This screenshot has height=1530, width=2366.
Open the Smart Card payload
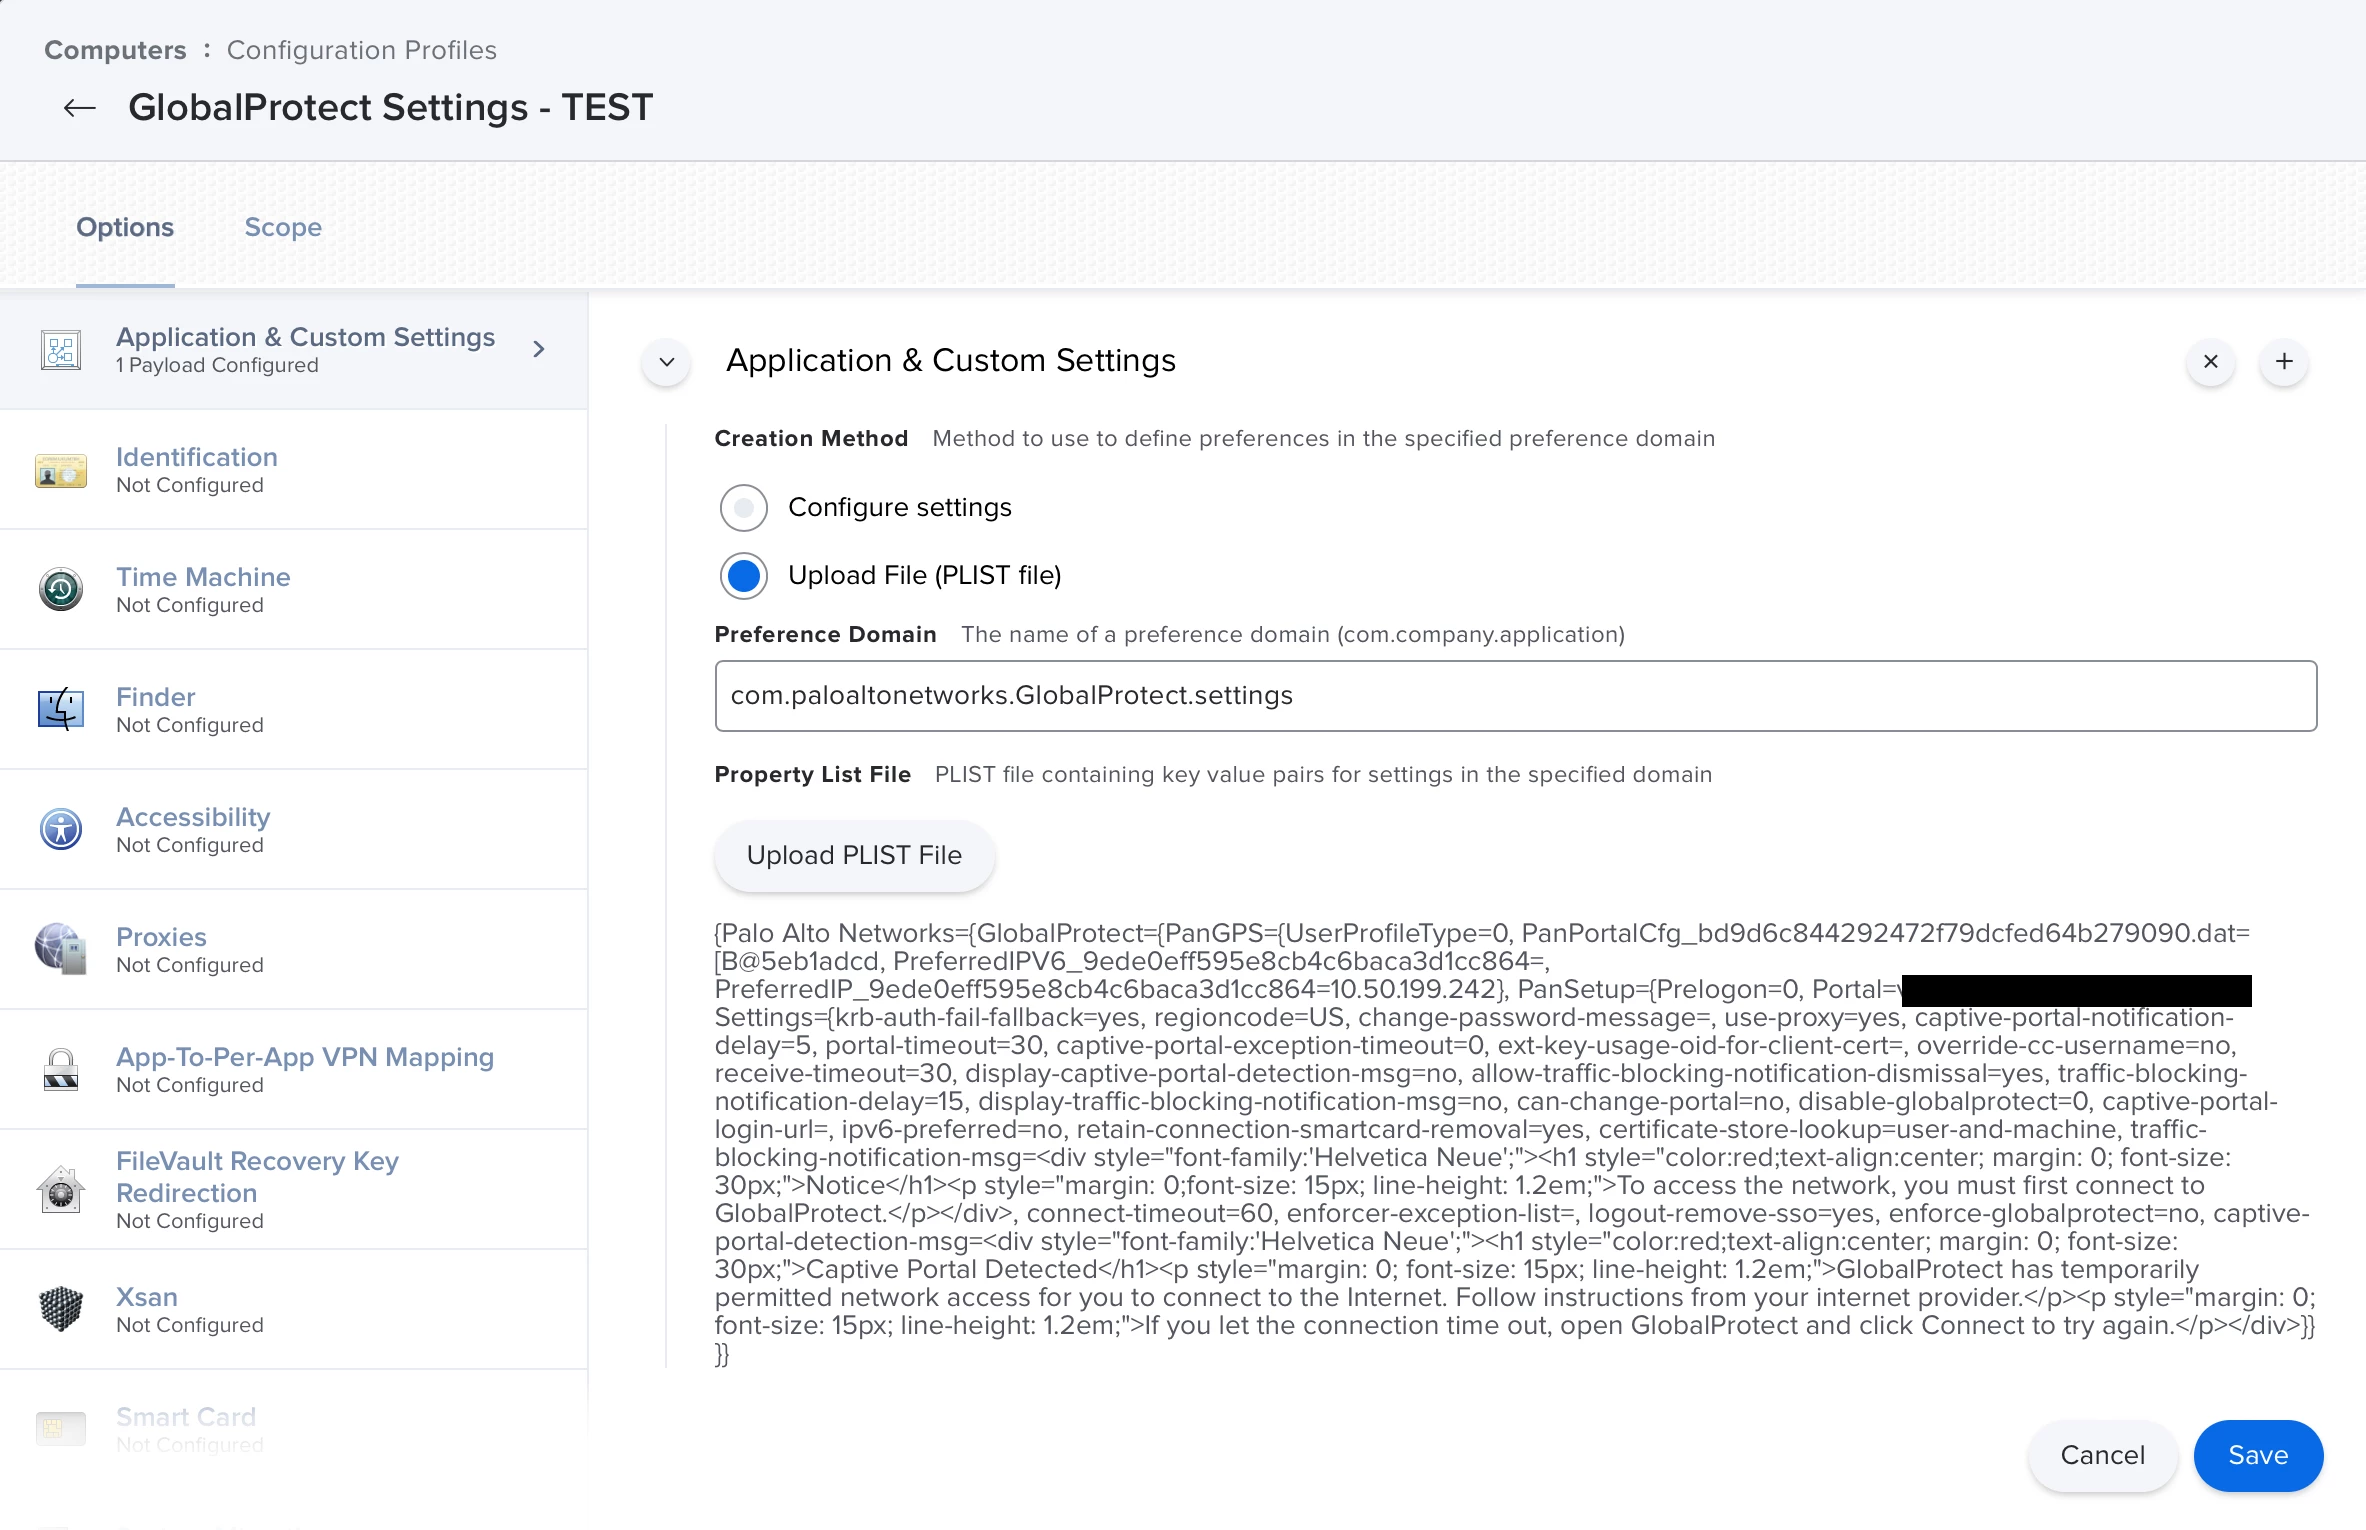pyautogui.click(x=294, y=1430)
